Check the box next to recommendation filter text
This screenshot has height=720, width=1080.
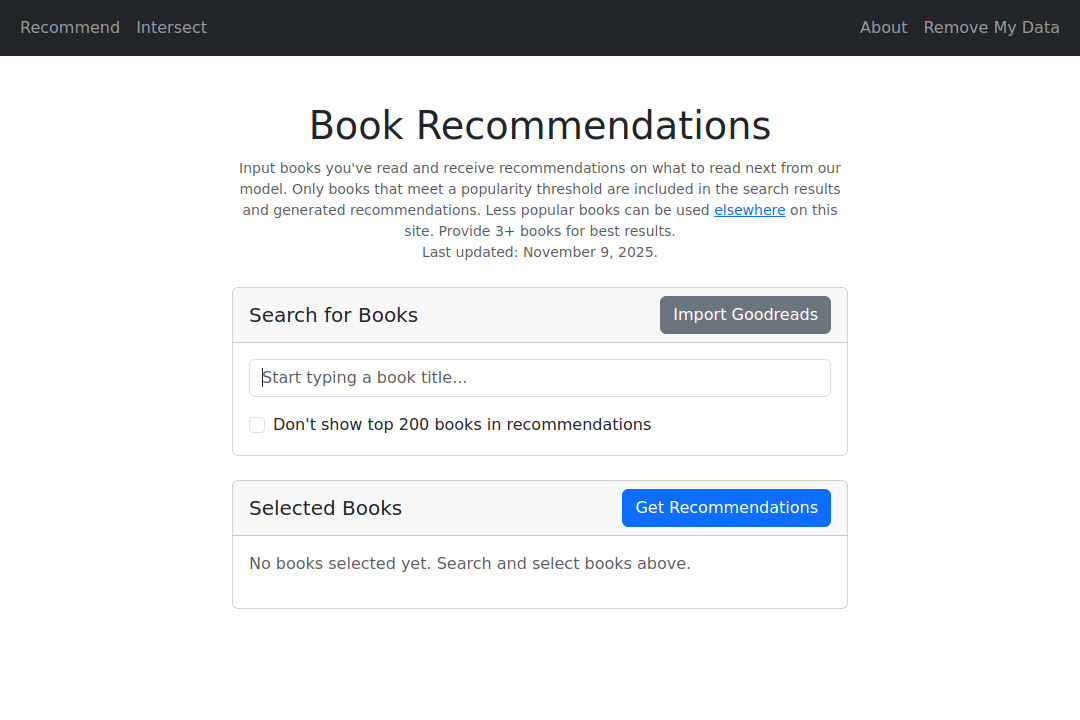click(x=257, y=424)
